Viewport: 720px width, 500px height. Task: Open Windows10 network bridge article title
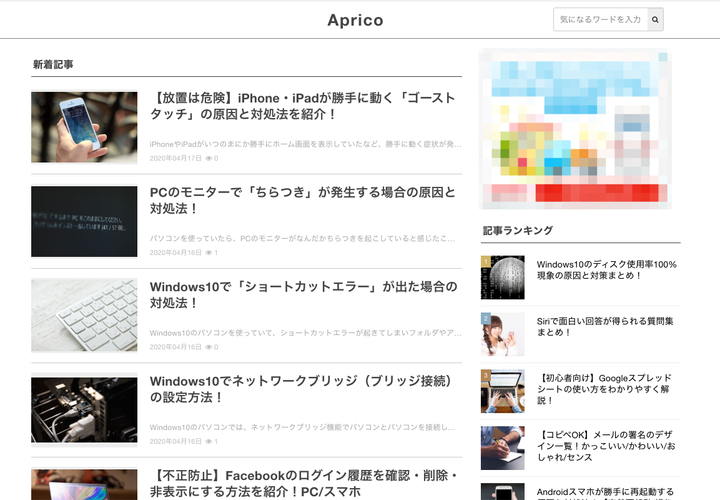(x=301, y=389)
